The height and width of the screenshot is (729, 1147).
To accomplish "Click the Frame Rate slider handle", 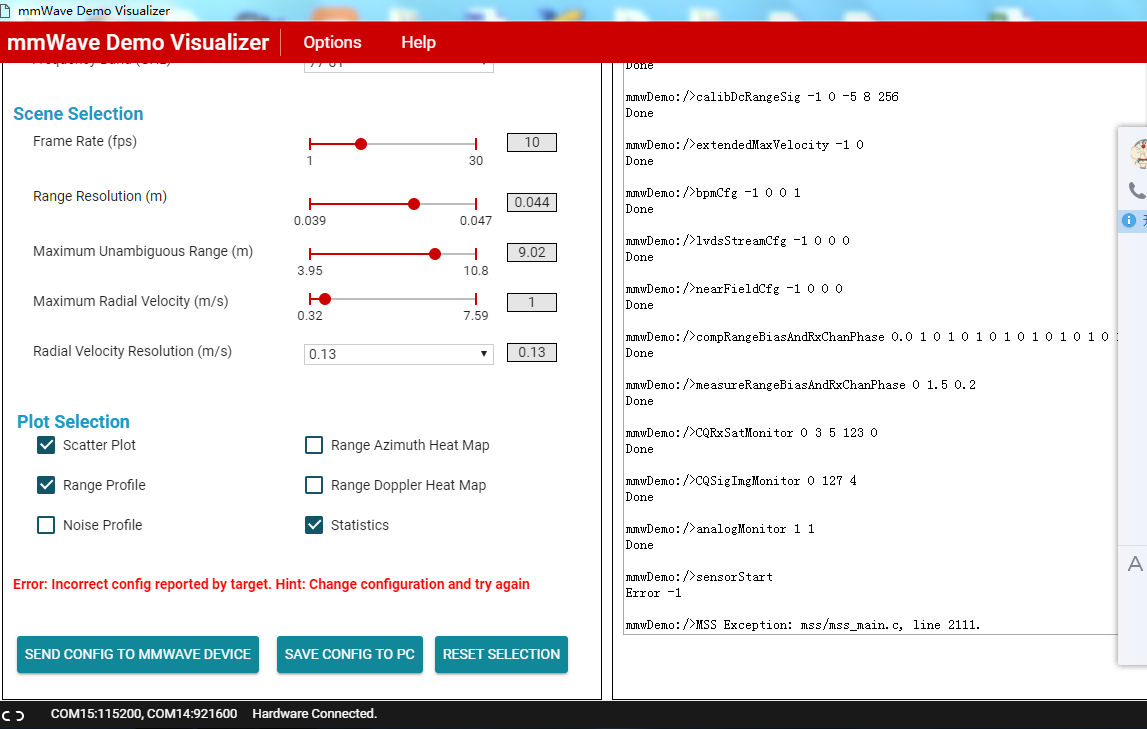I will [x=361, y=144].
